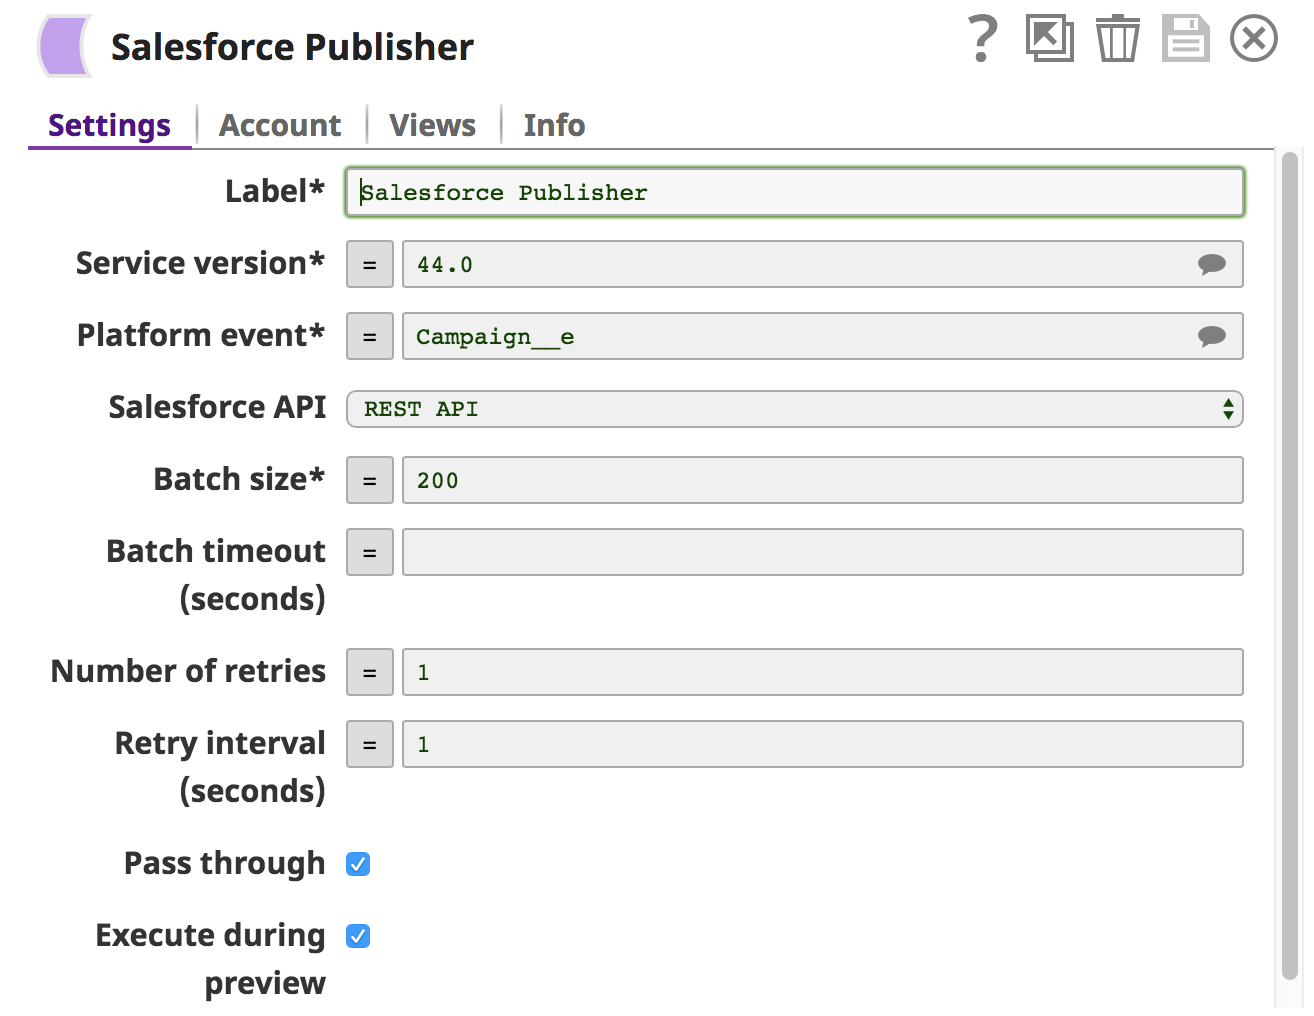Viewport: 1314px width, 1016px height.
Task: Open the Salesforce API dropdown
Action: [795, 409]
